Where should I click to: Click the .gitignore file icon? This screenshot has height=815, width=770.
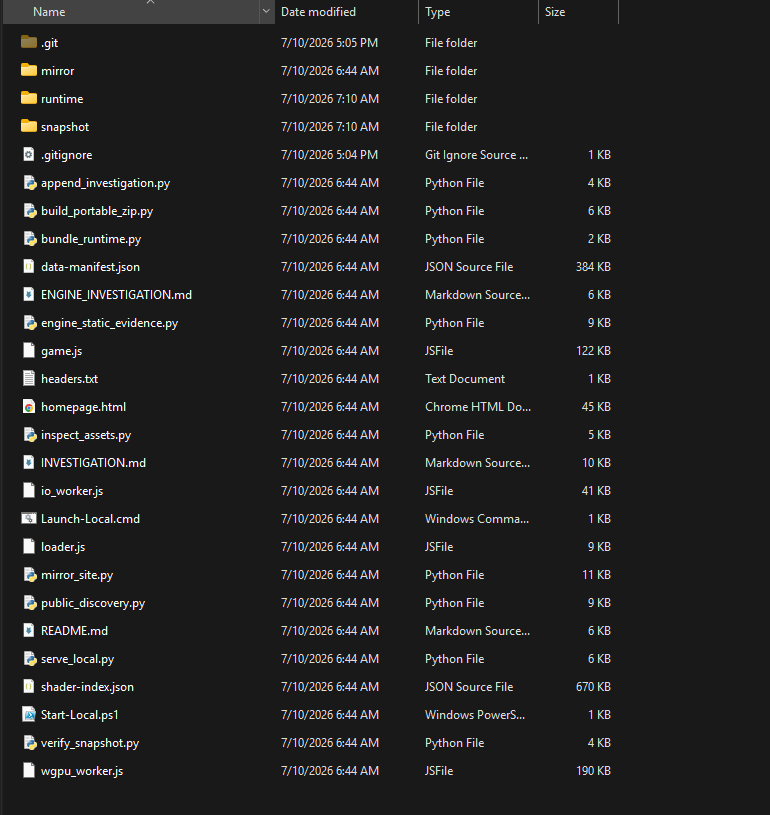[29, 154]
